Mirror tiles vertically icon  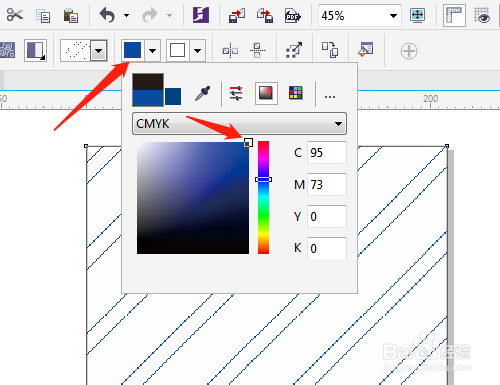click(x=257, y=50)
